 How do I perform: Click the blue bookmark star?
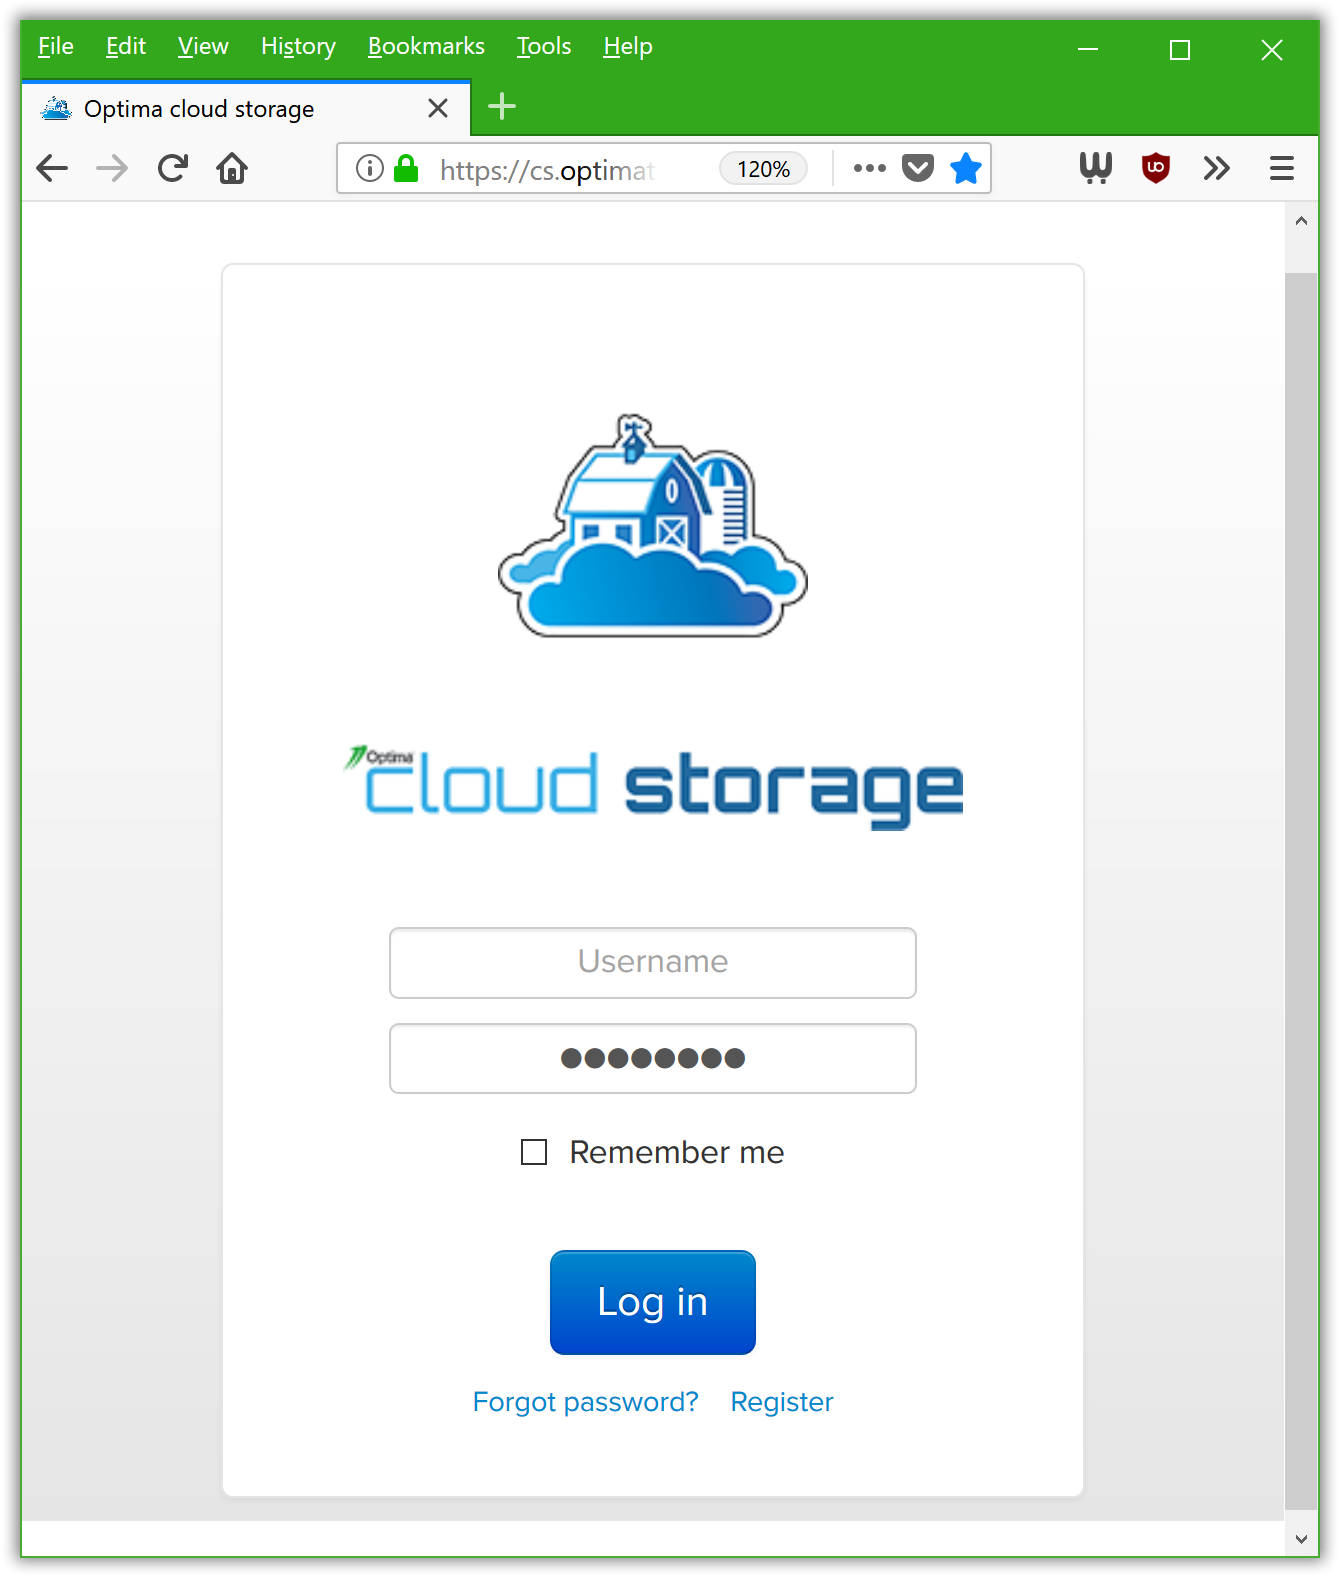[x=965, y=168]
